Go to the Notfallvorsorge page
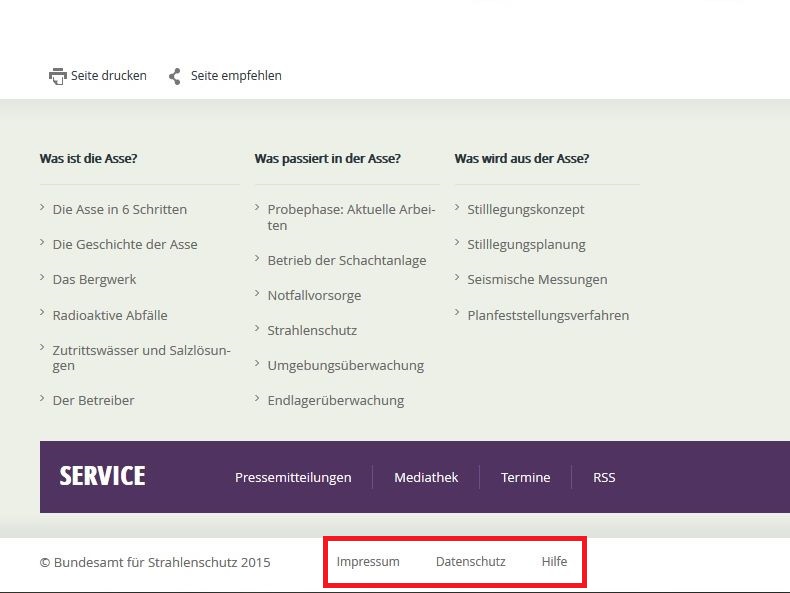The width and height of the screenshot is (790, 593). (x=314, y=295)
